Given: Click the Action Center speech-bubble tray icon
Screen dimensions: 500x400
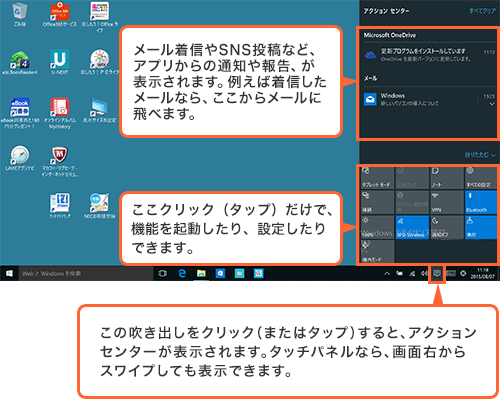Looking at the screenshot, I should pyautogui.click(x=437, y=274).
